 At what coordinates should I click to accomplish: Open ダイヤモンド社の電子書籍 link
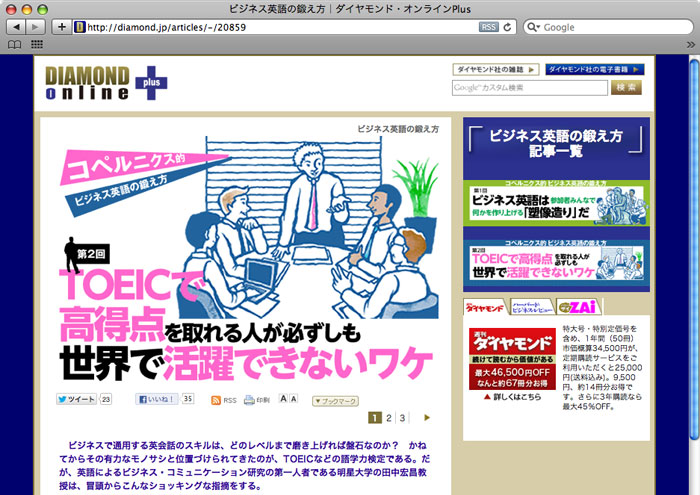[x=594, y=70]
